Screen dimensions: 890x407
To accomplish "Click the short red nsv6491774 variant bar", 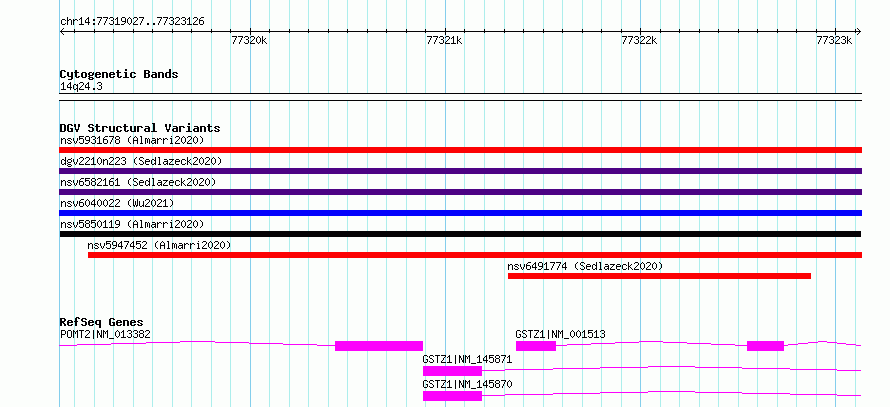I will (659, 276).
